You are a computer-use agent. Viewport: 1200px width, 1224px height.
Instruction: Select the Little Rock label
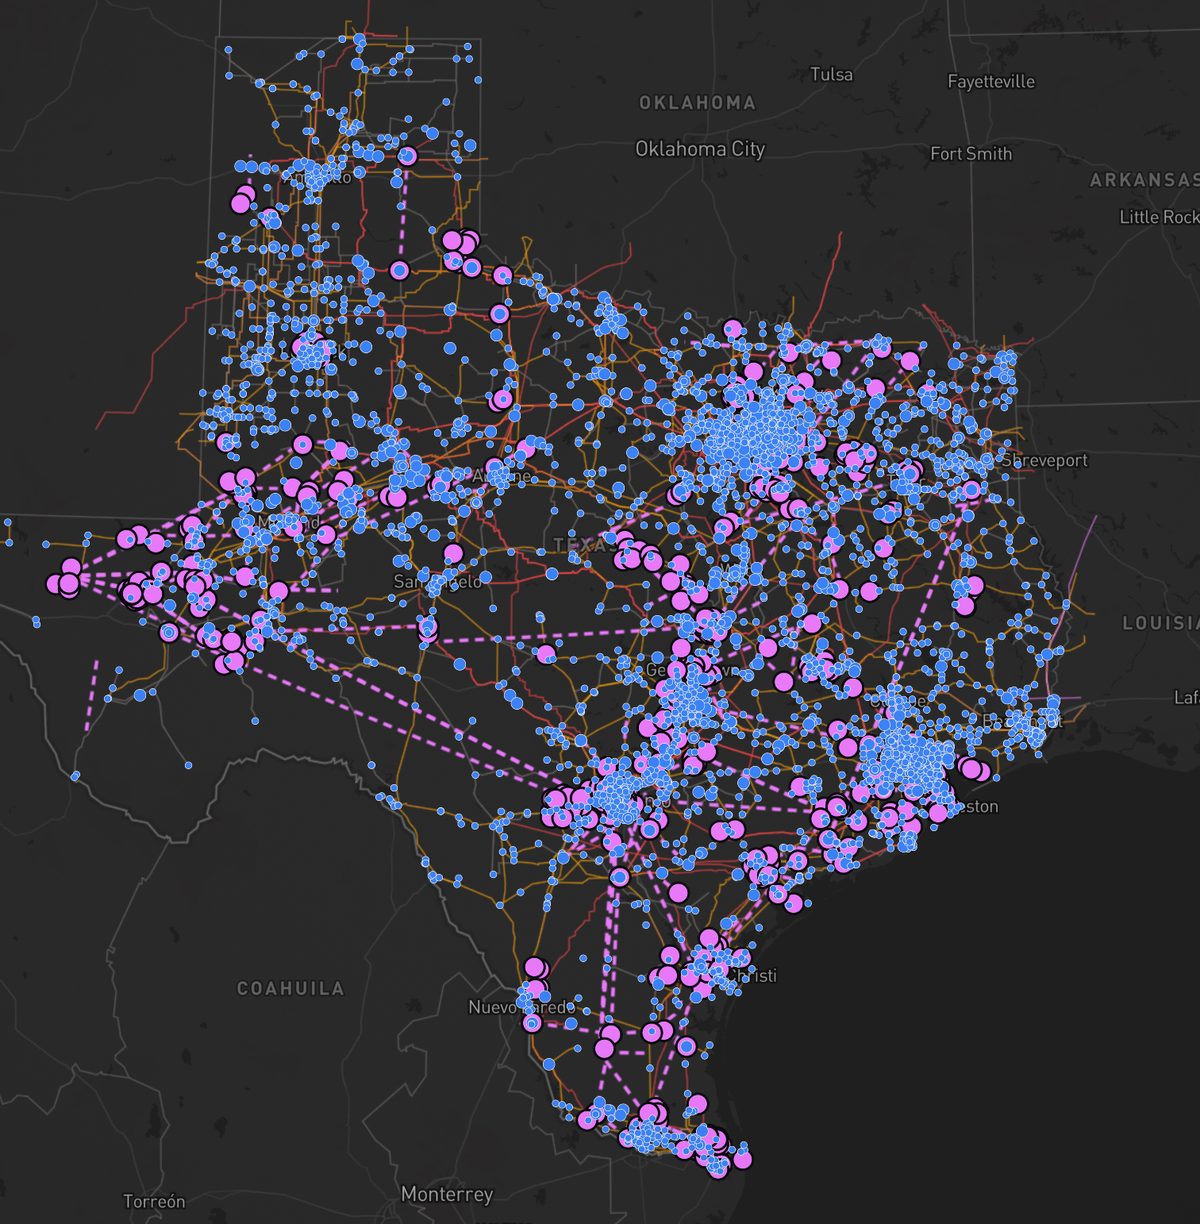pyautogui.click(x=1159, y=217)
